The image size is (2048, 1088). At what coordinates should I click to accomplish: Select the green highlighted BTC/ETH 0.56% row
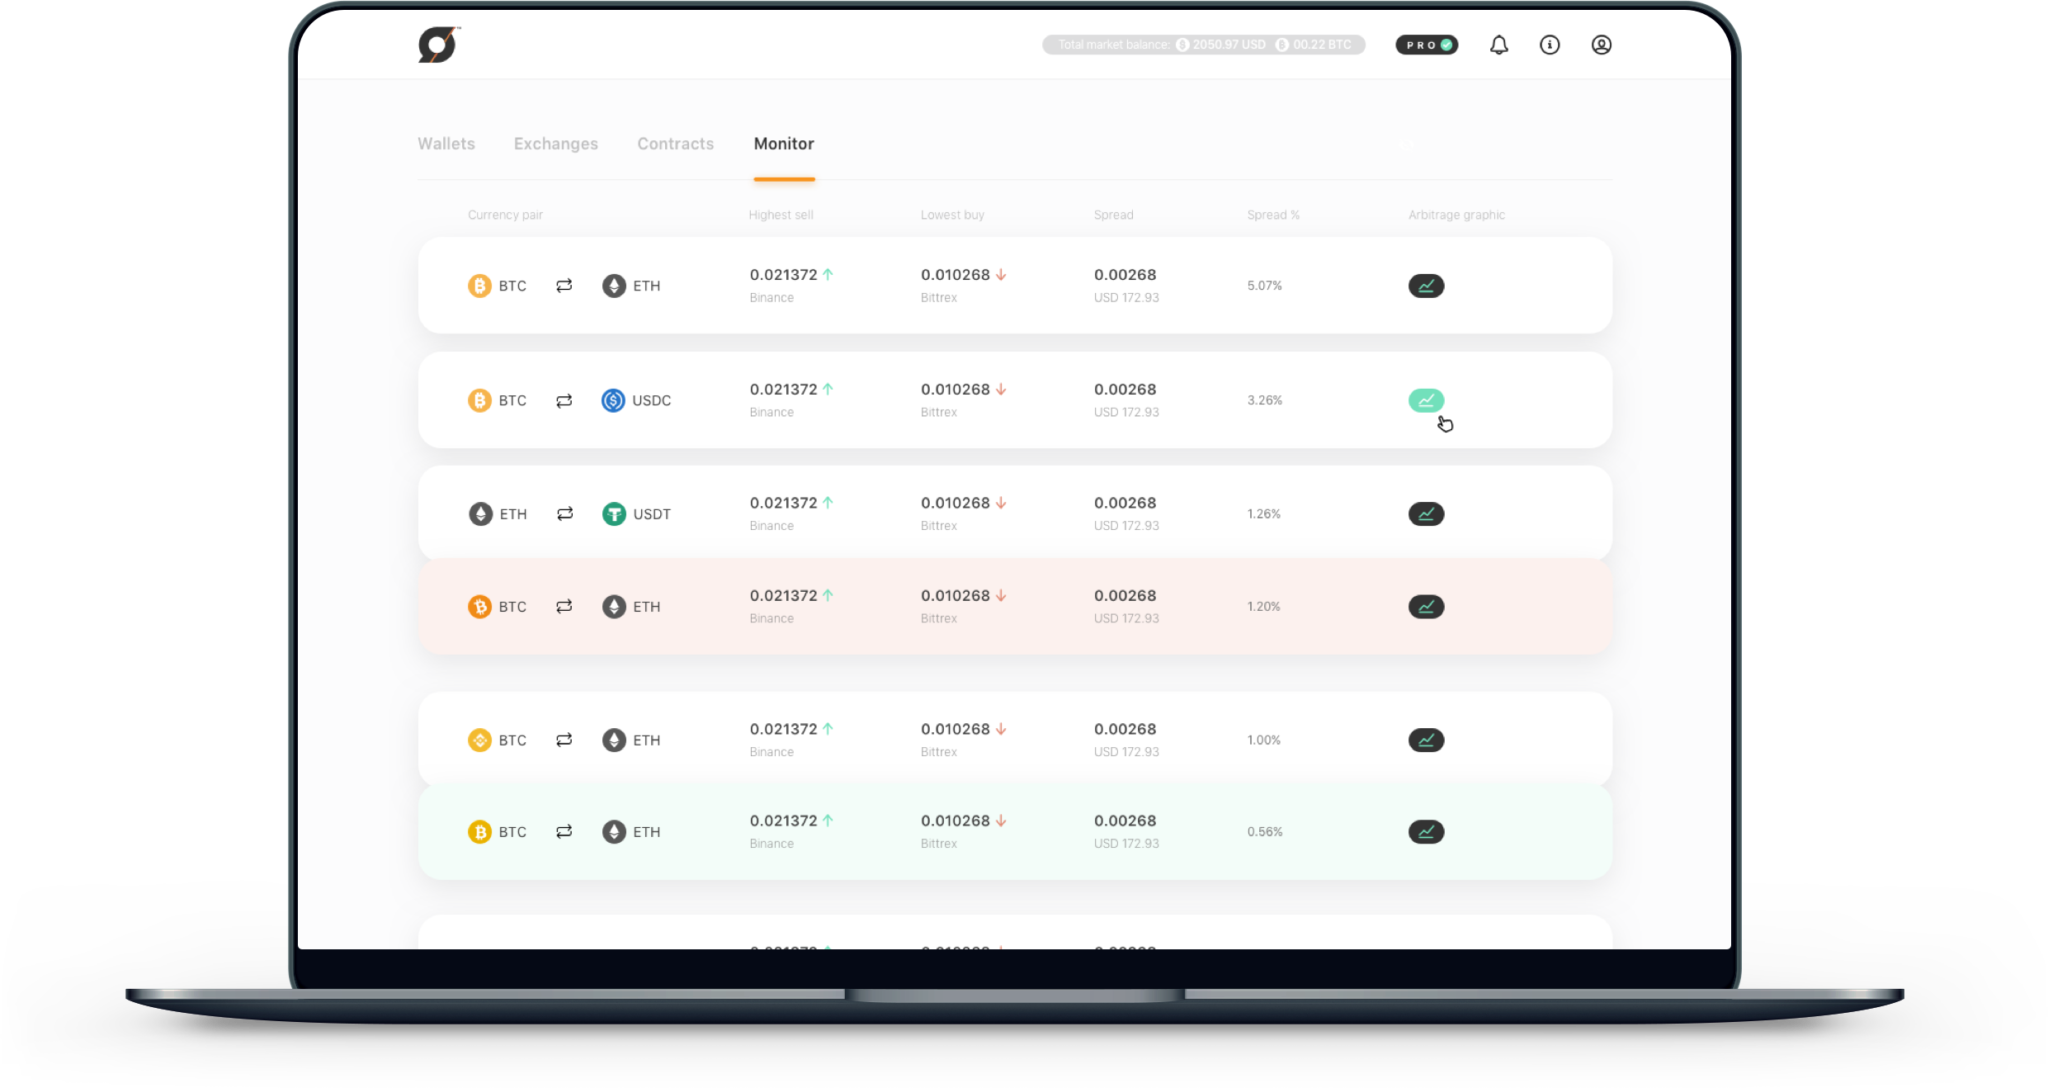pos(1015,832)
